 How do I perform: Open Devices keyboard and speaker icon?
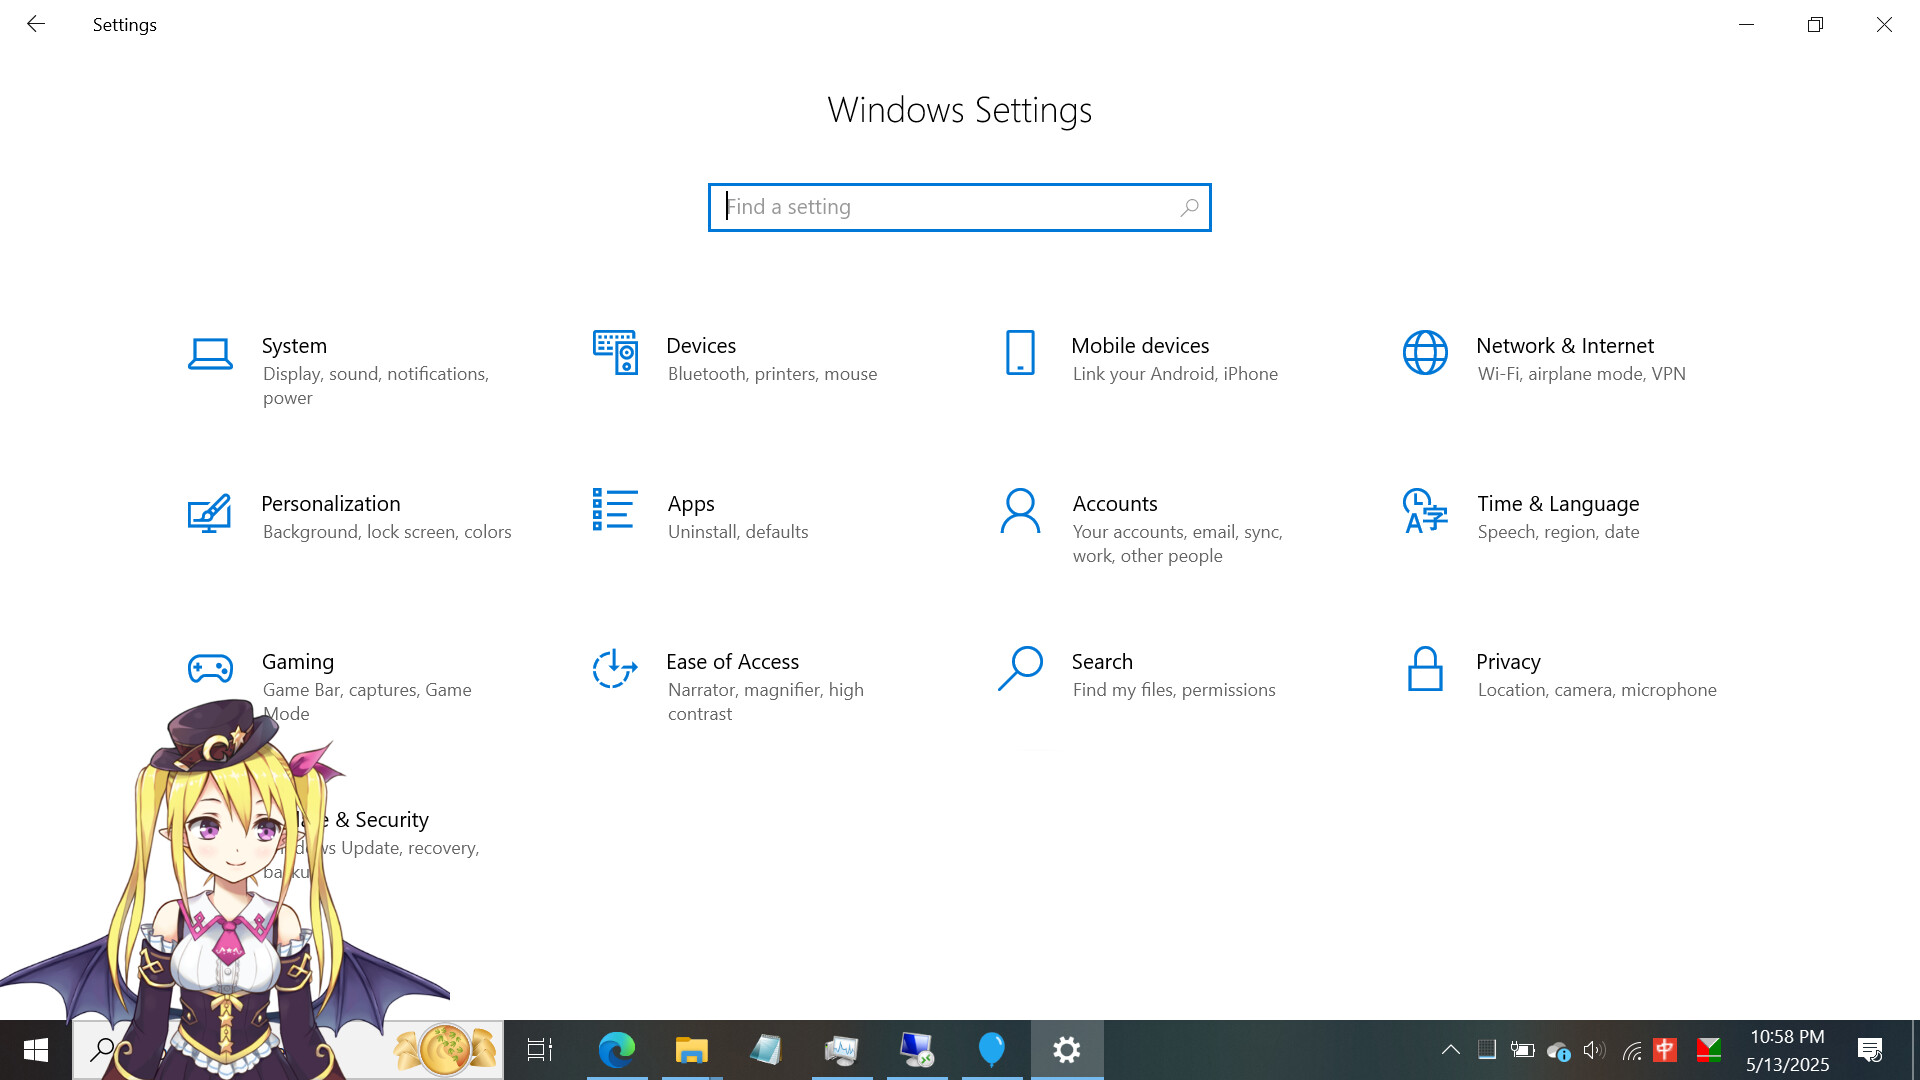[x=615, y=353]
